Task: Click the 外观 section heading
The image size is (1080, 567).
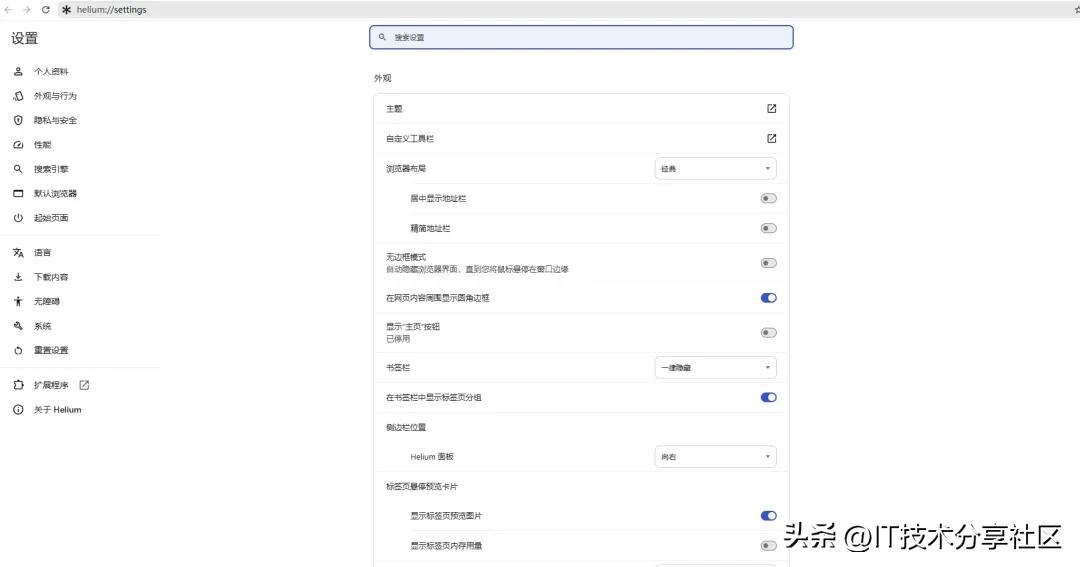Action: pos(383,78)
